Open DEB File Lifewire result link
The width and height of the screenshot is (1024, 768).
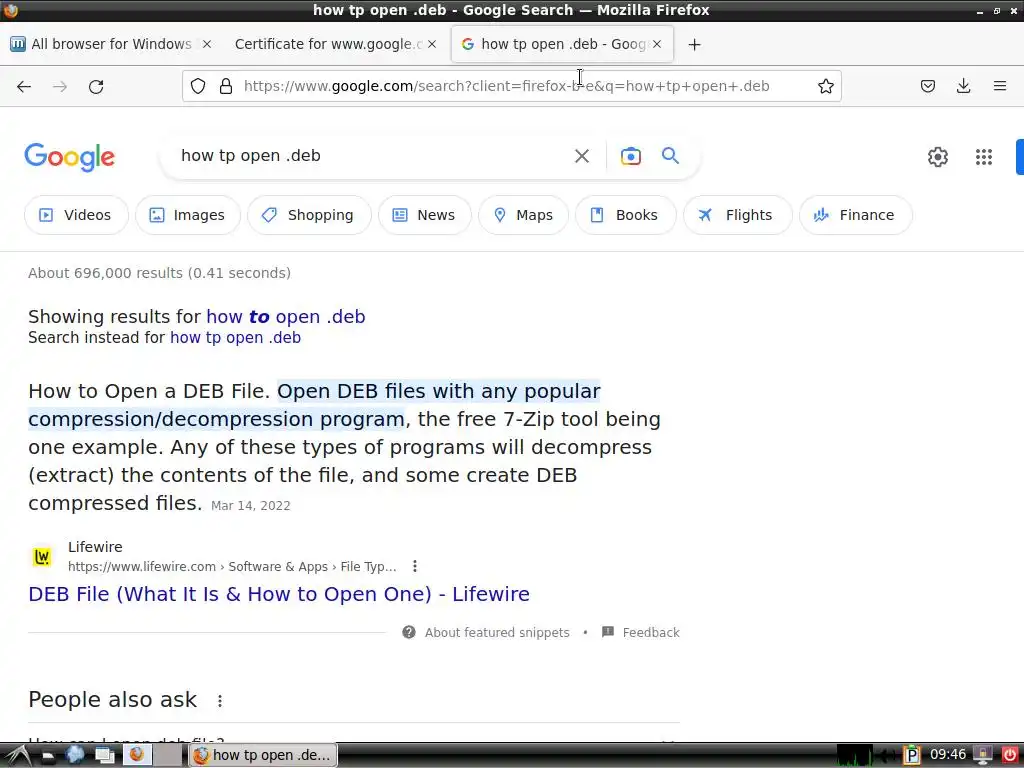point(279,594)
